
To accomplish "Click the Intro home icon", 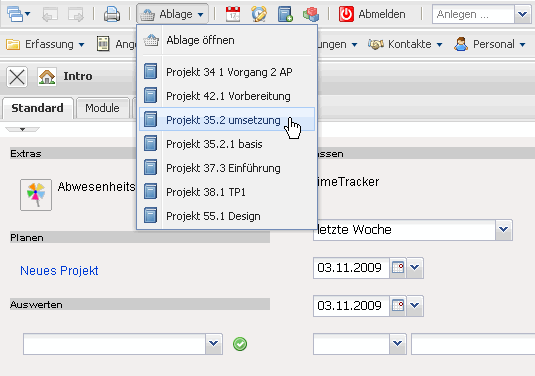I will [47, 76].
